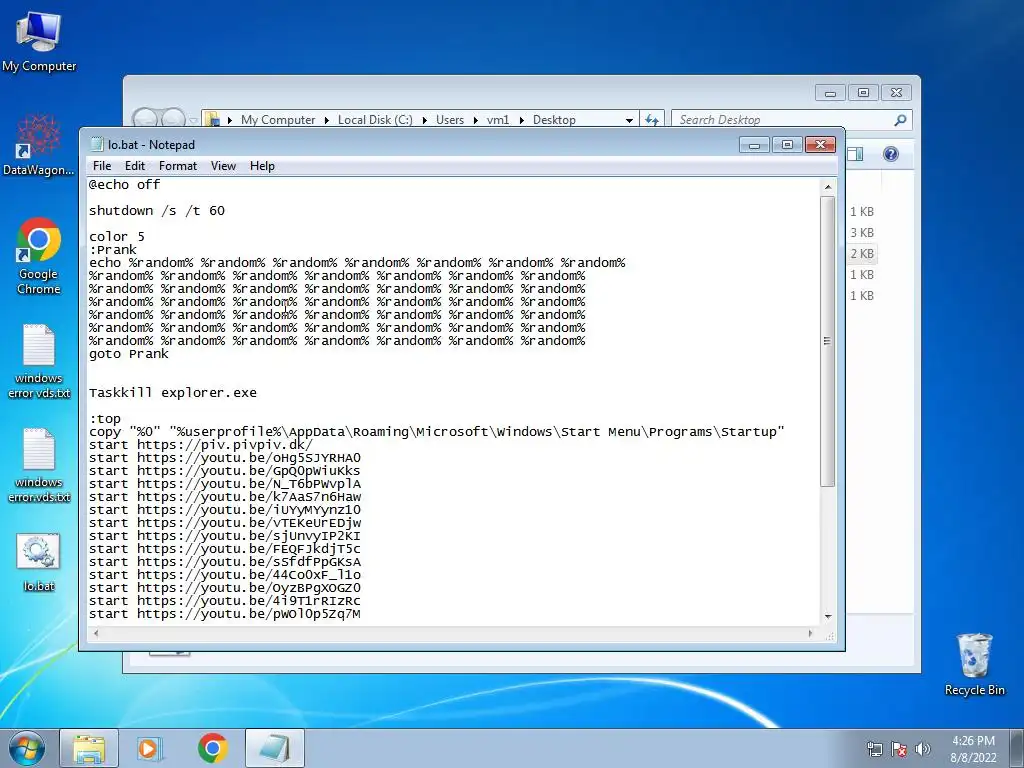Open the Format menu in Notepad
This screenshot has width=1024, height=768.
pos(178,166)
